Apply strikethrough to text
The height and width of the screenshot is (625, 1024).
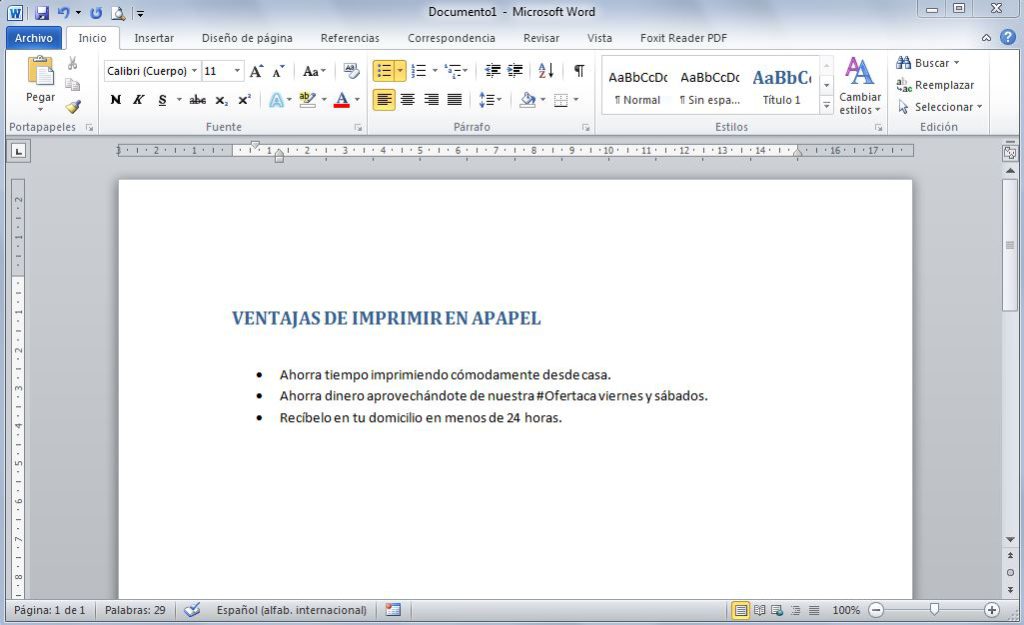[x=198, y=99]
